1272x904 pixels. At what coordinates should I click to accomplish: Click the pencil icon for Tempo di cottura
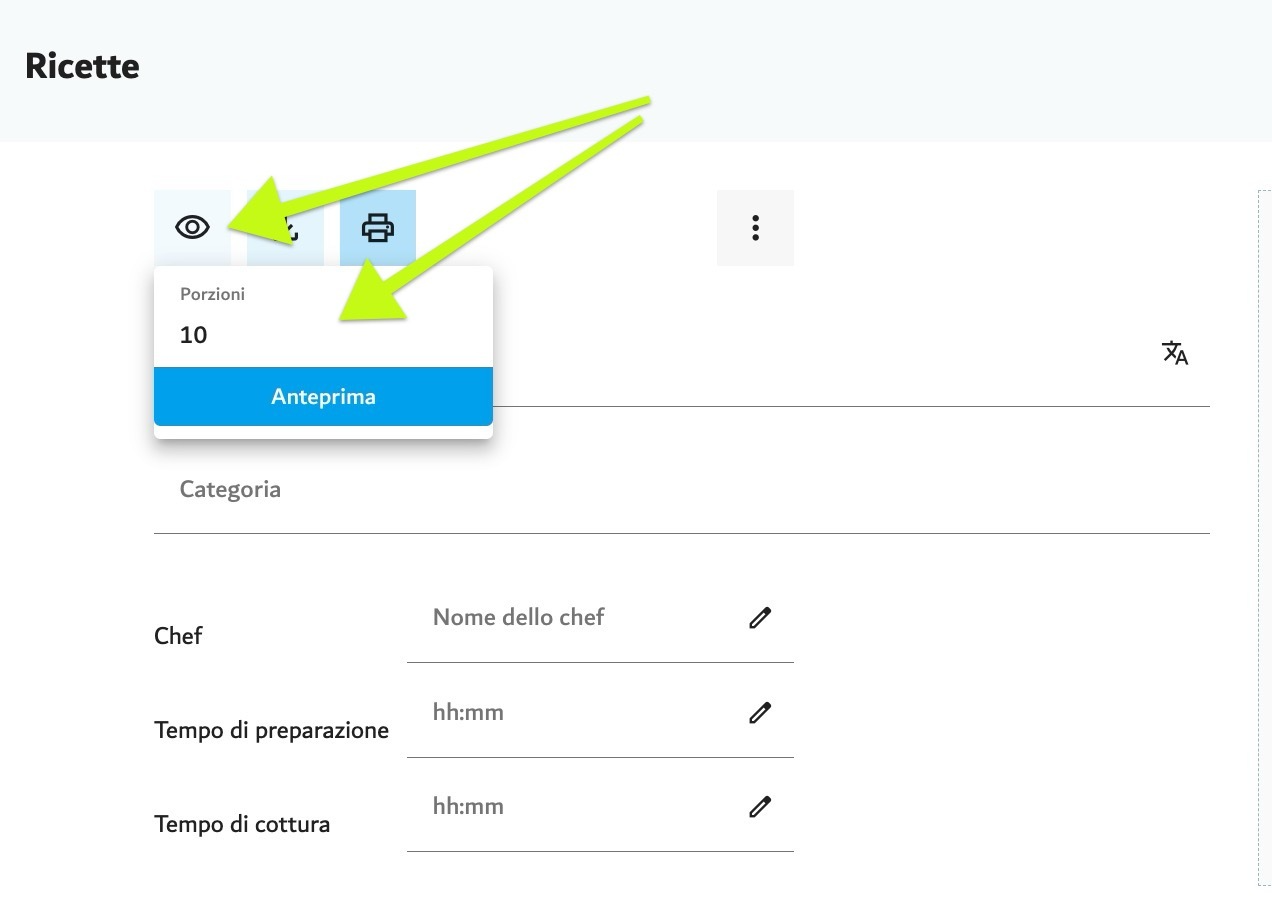pos(760,806)
